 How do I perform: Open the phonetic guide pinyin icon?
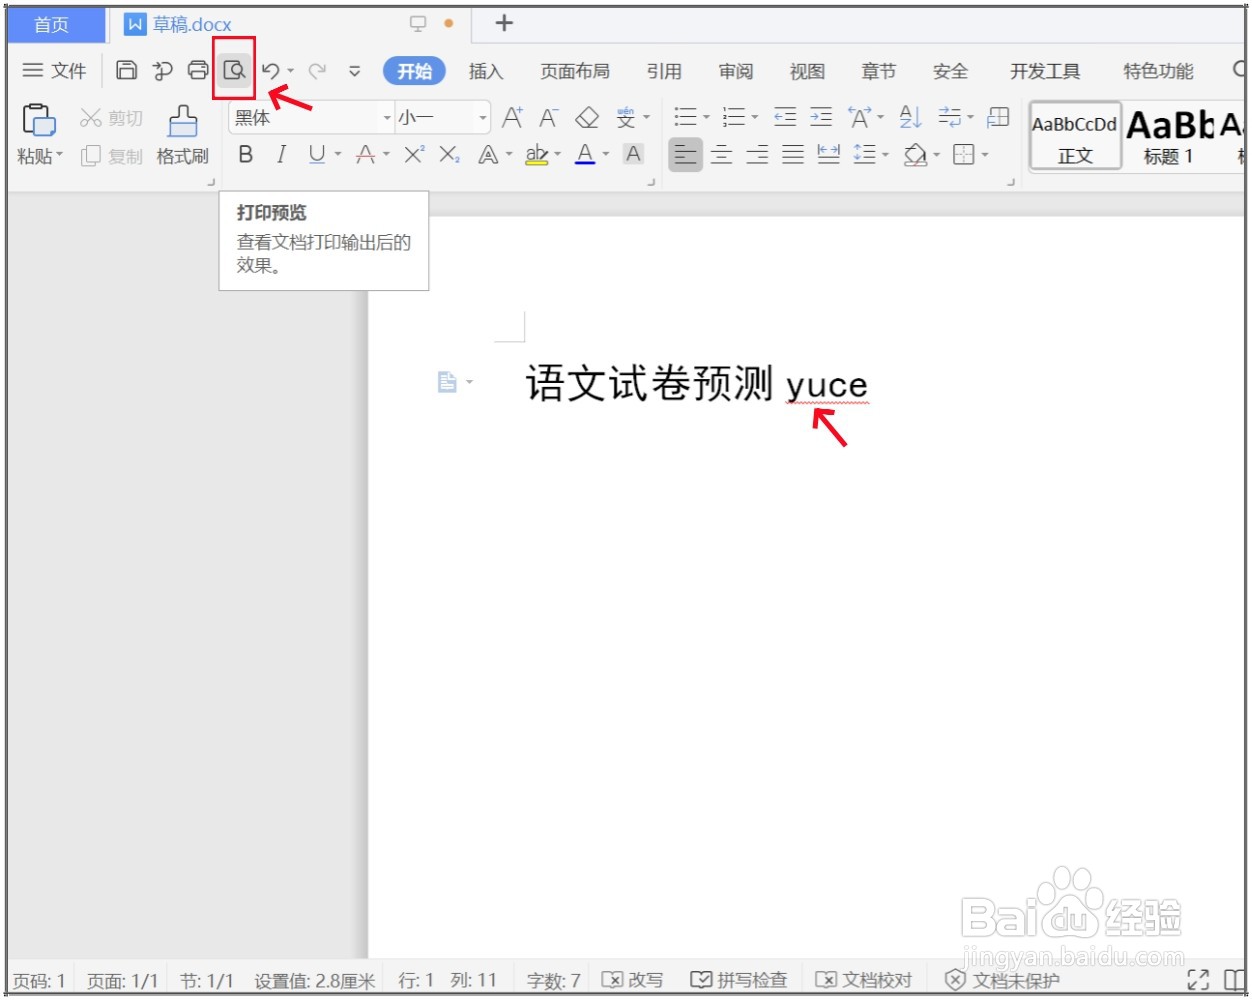(626, 117)
